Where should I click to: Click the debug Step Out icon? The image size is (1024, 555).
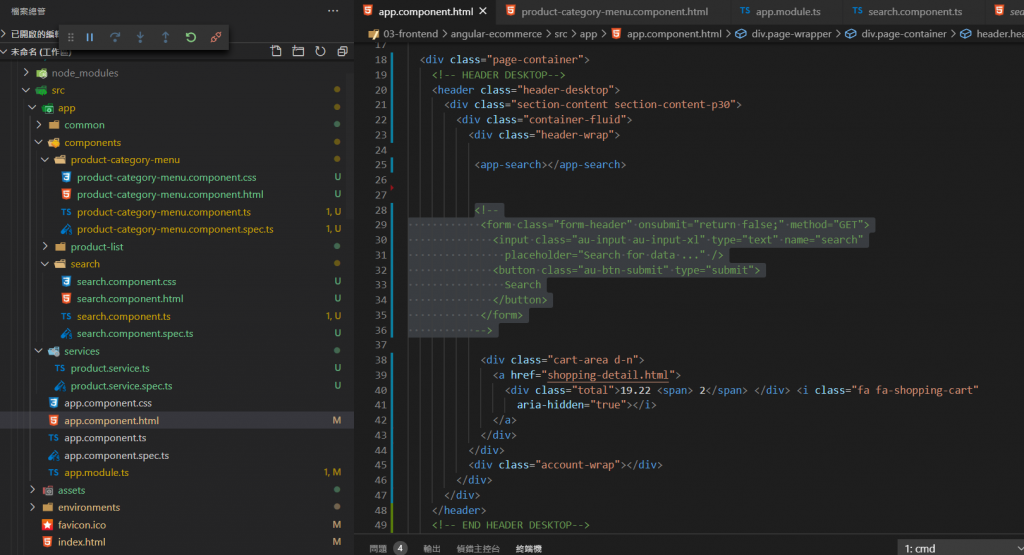(x=165, y=37)
